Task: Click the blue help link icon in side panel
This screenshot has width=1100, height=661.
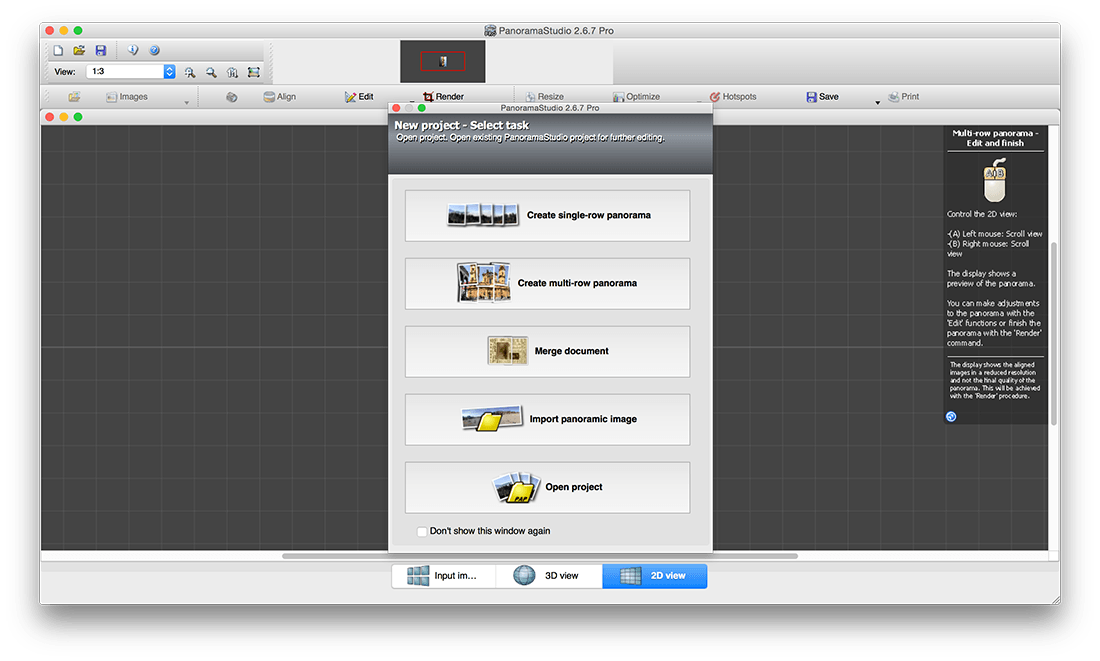Action: [951, 417]
